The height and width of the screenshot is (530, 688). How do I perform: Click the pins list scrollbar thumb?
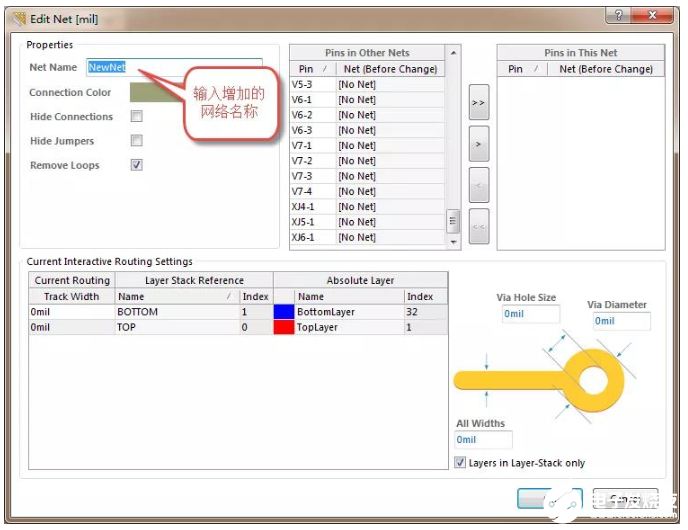coord(453,221)
